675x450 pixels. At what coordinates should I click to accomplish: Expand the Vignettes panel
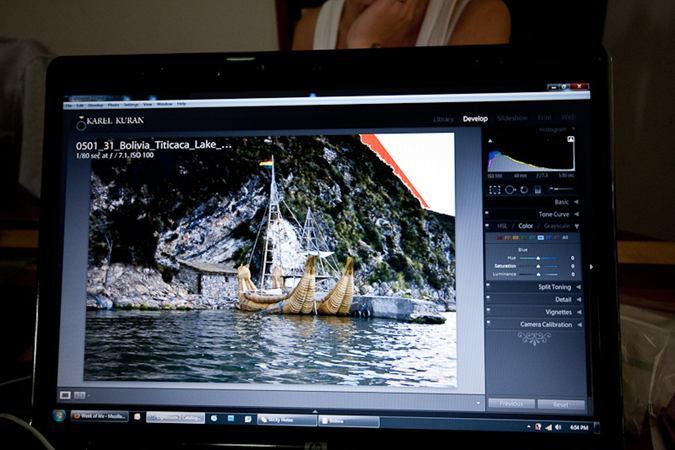[579, 312]
